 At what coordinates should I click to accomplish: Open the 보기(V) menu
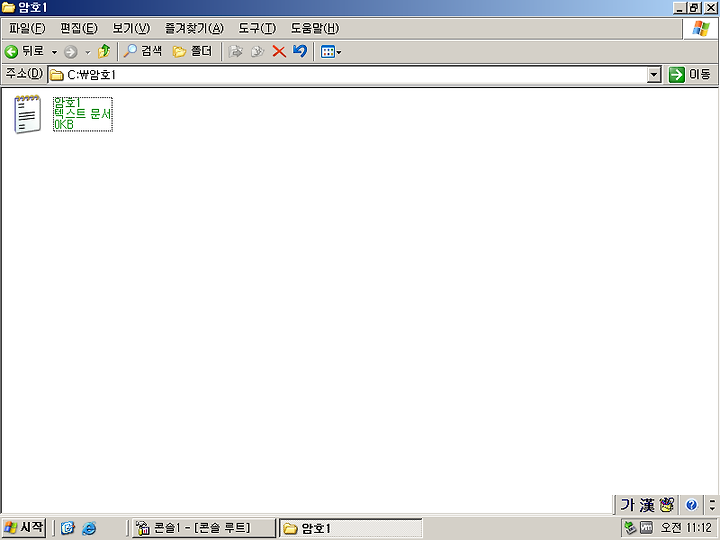click(x=131, y=28)
